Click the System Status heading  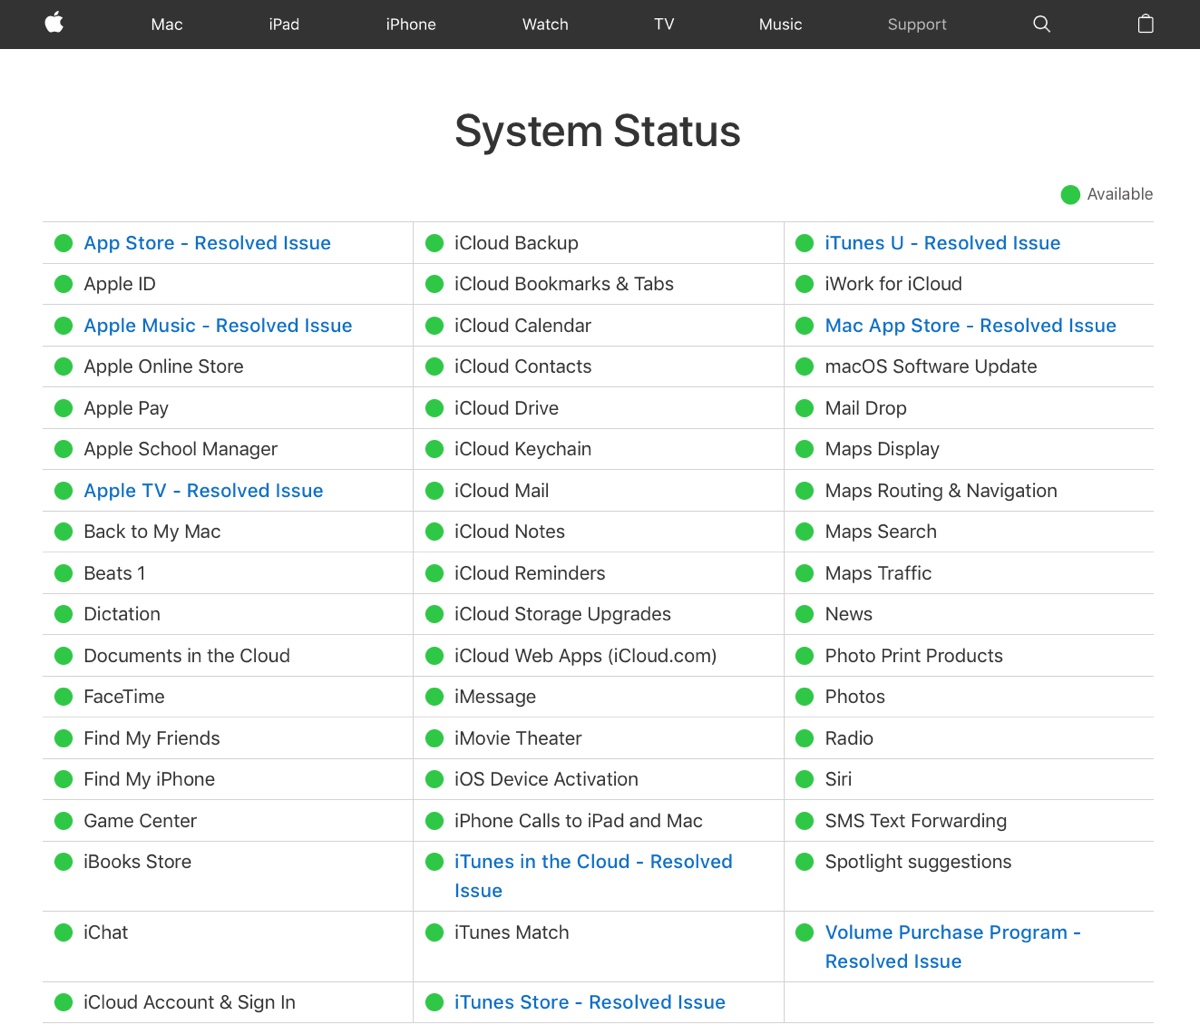tap(597, 131)
